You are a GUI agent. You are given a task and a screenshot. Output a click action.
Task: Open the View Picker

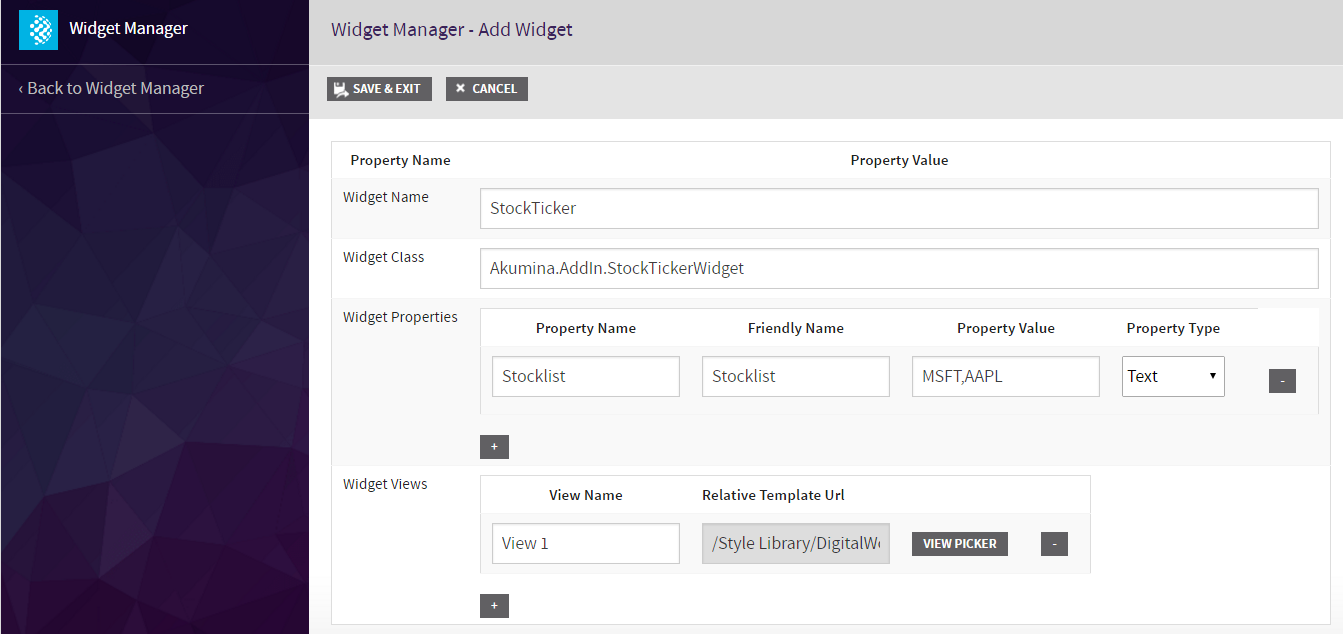959,544
